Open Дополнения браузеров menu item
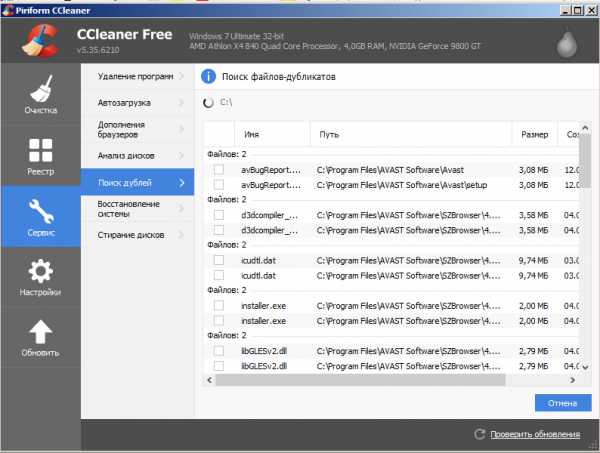600x453 pixels. point(138,129)
